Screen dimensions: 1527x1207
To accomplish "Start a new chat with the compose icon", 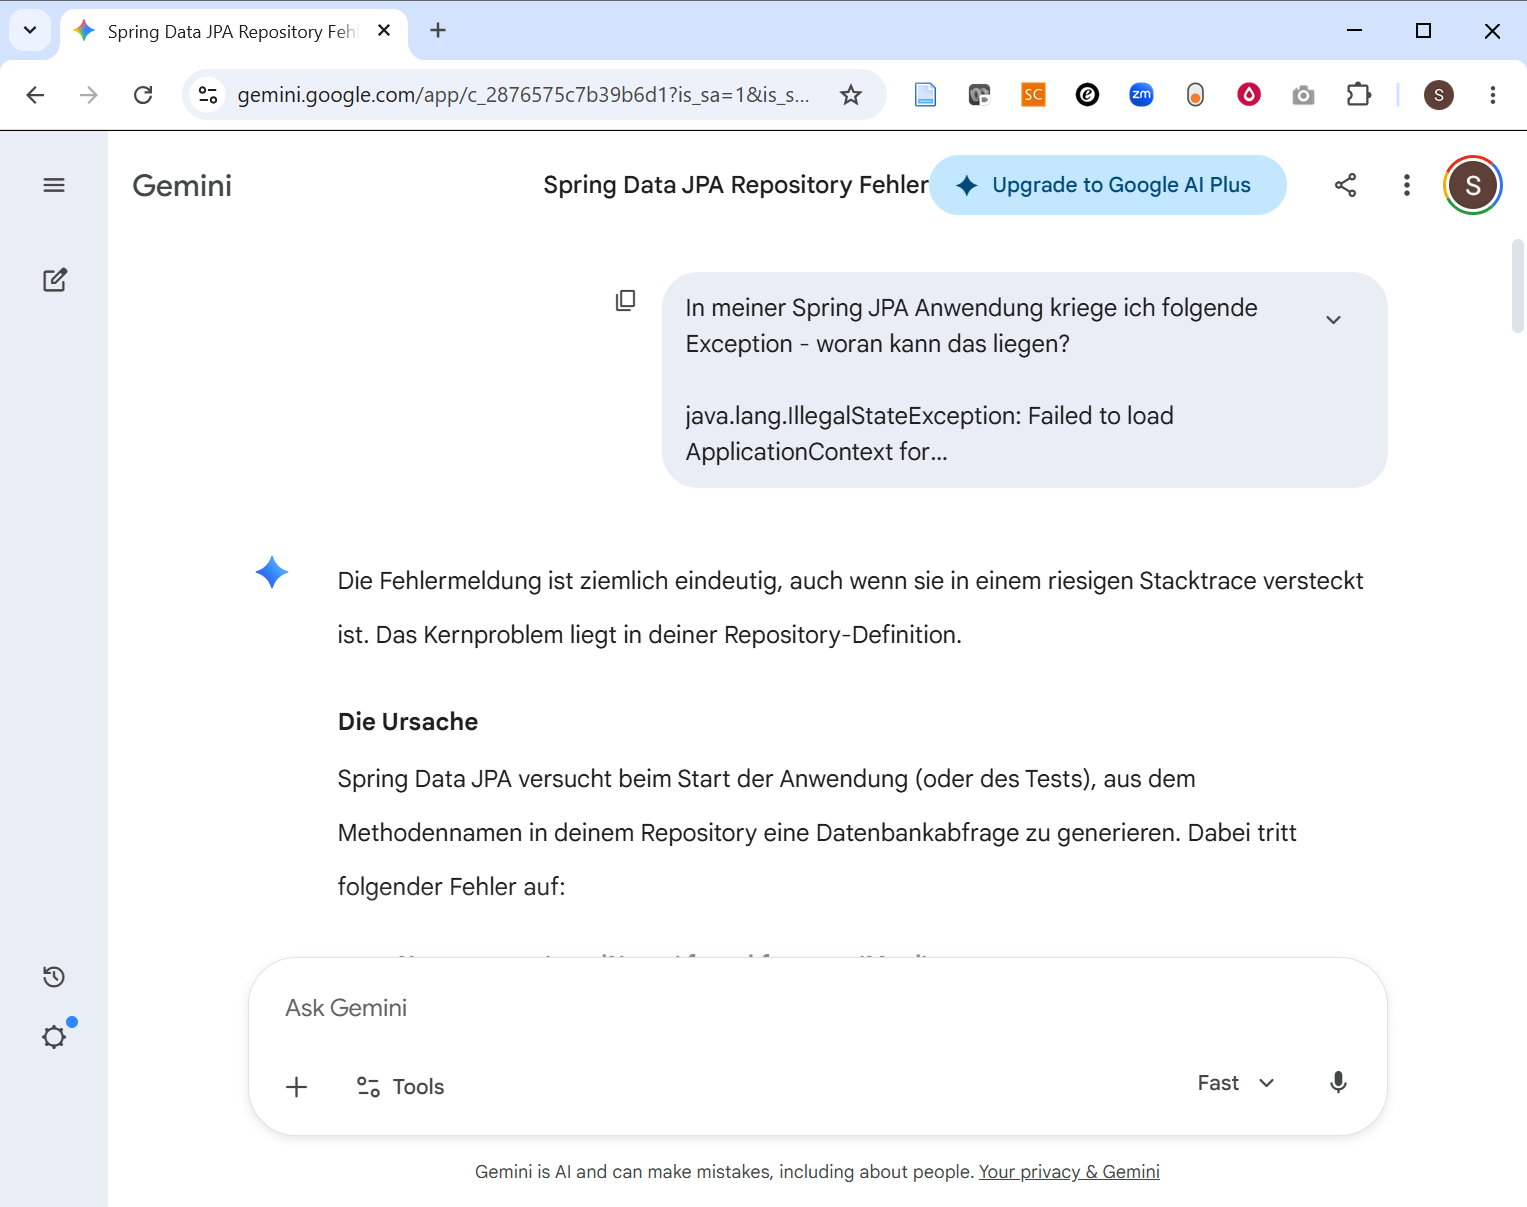I will (x=55, y=280).
